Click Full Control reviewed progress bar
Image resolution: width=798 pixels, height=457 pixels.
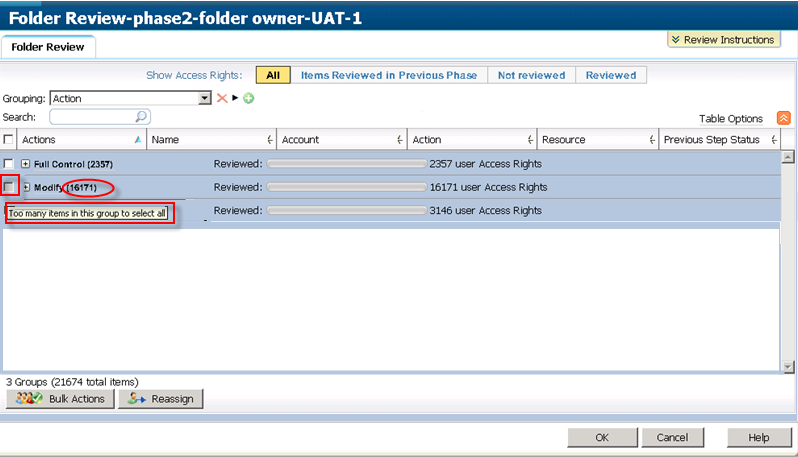click(x=347, y=164)
